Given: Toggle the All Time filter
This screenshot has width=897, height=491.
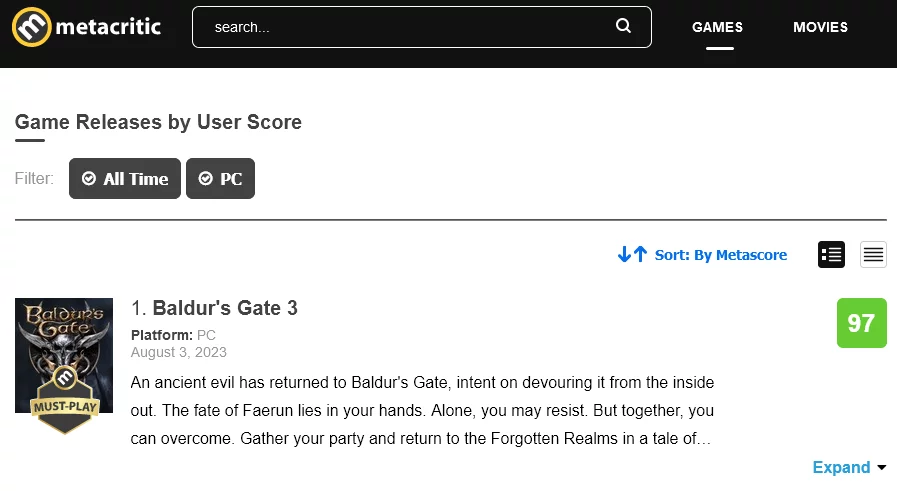Looking at the screenshot, I should pos(125,179).
